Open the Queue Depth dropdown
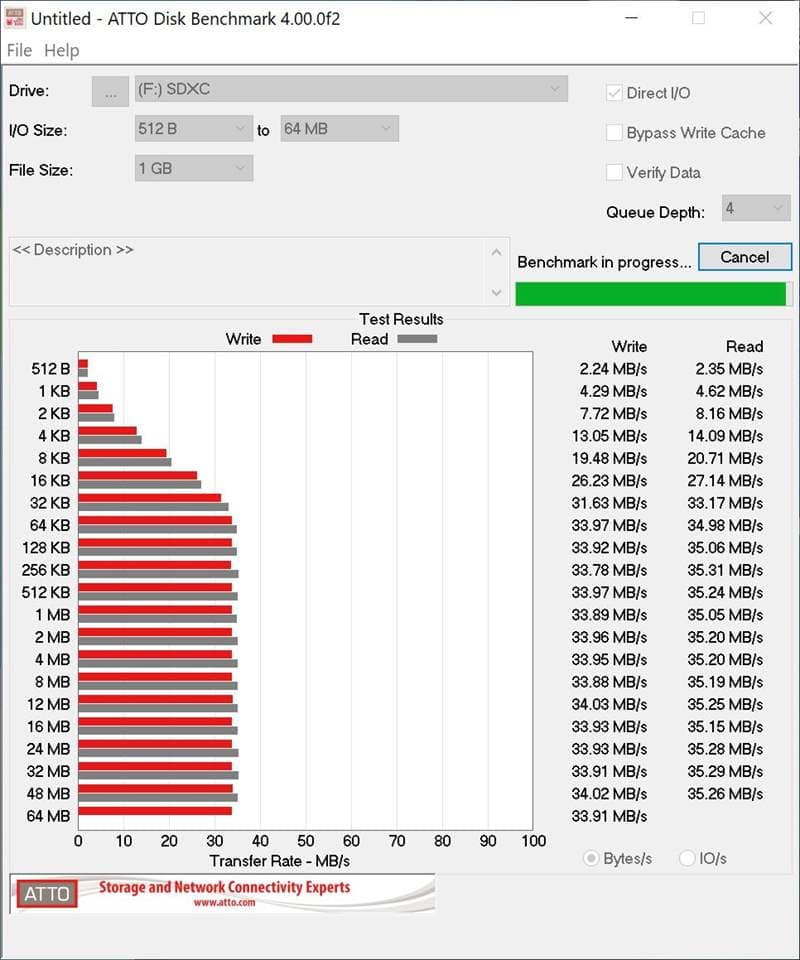The image size is (800, 960). pyautogui.click(x=756, y=208)
